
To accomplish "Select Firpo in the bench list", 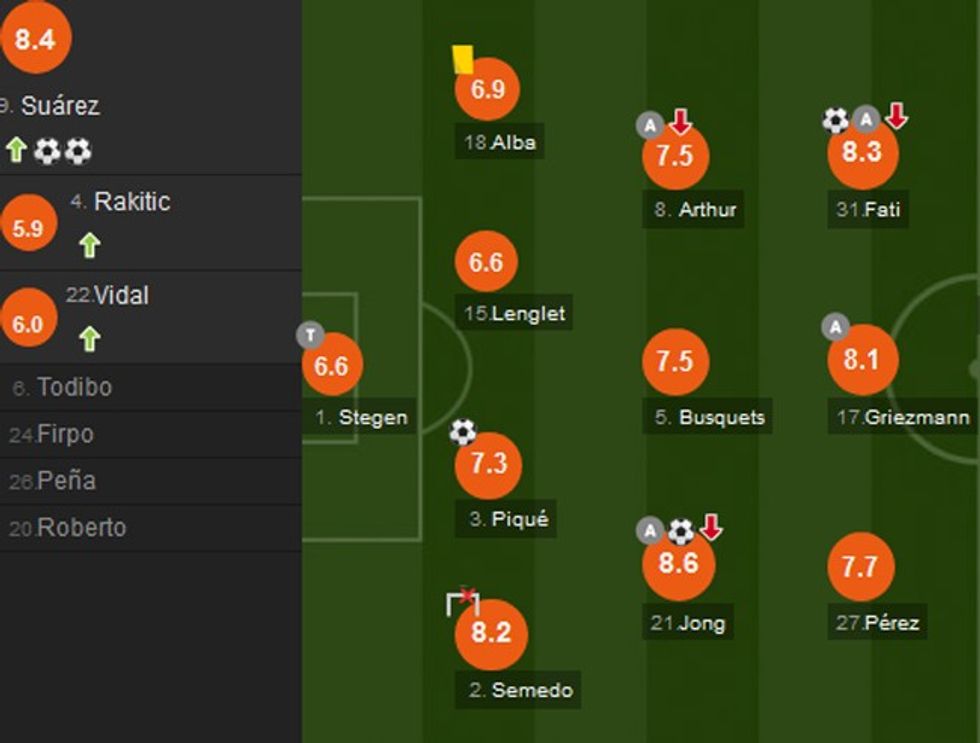I will pos(64,434).
